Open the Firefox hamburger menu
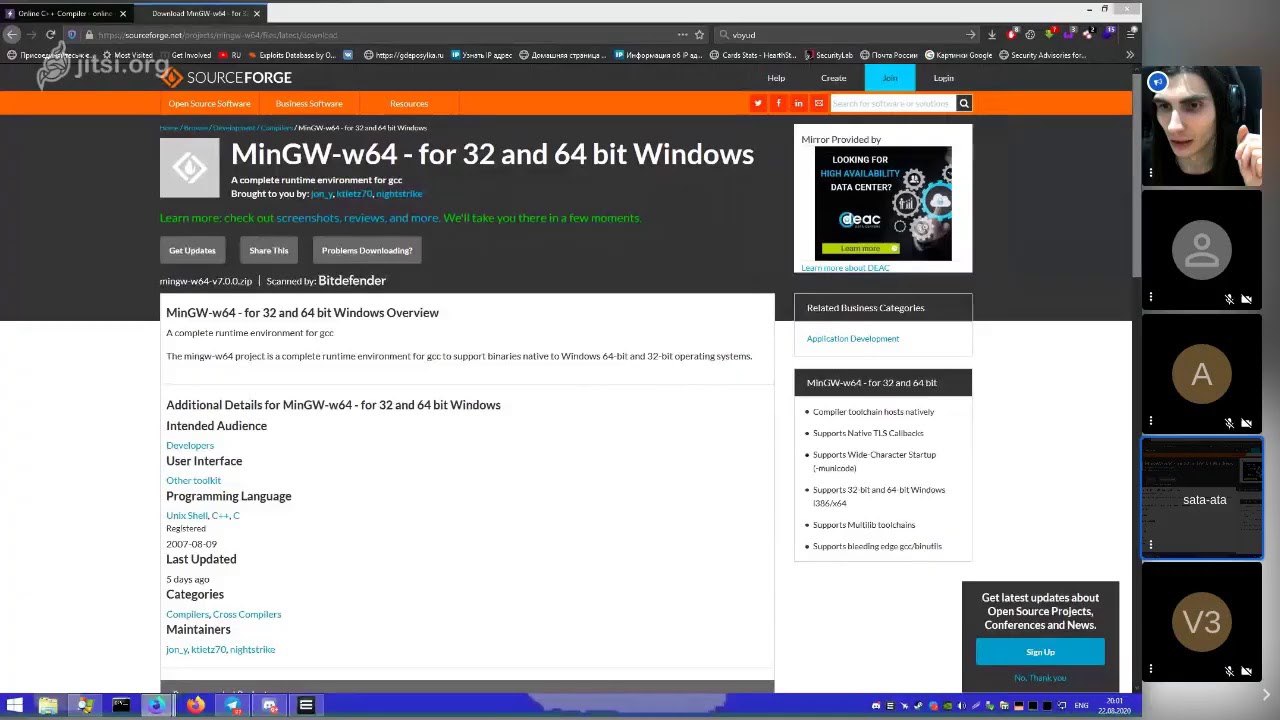 [x=1130, y=35]
